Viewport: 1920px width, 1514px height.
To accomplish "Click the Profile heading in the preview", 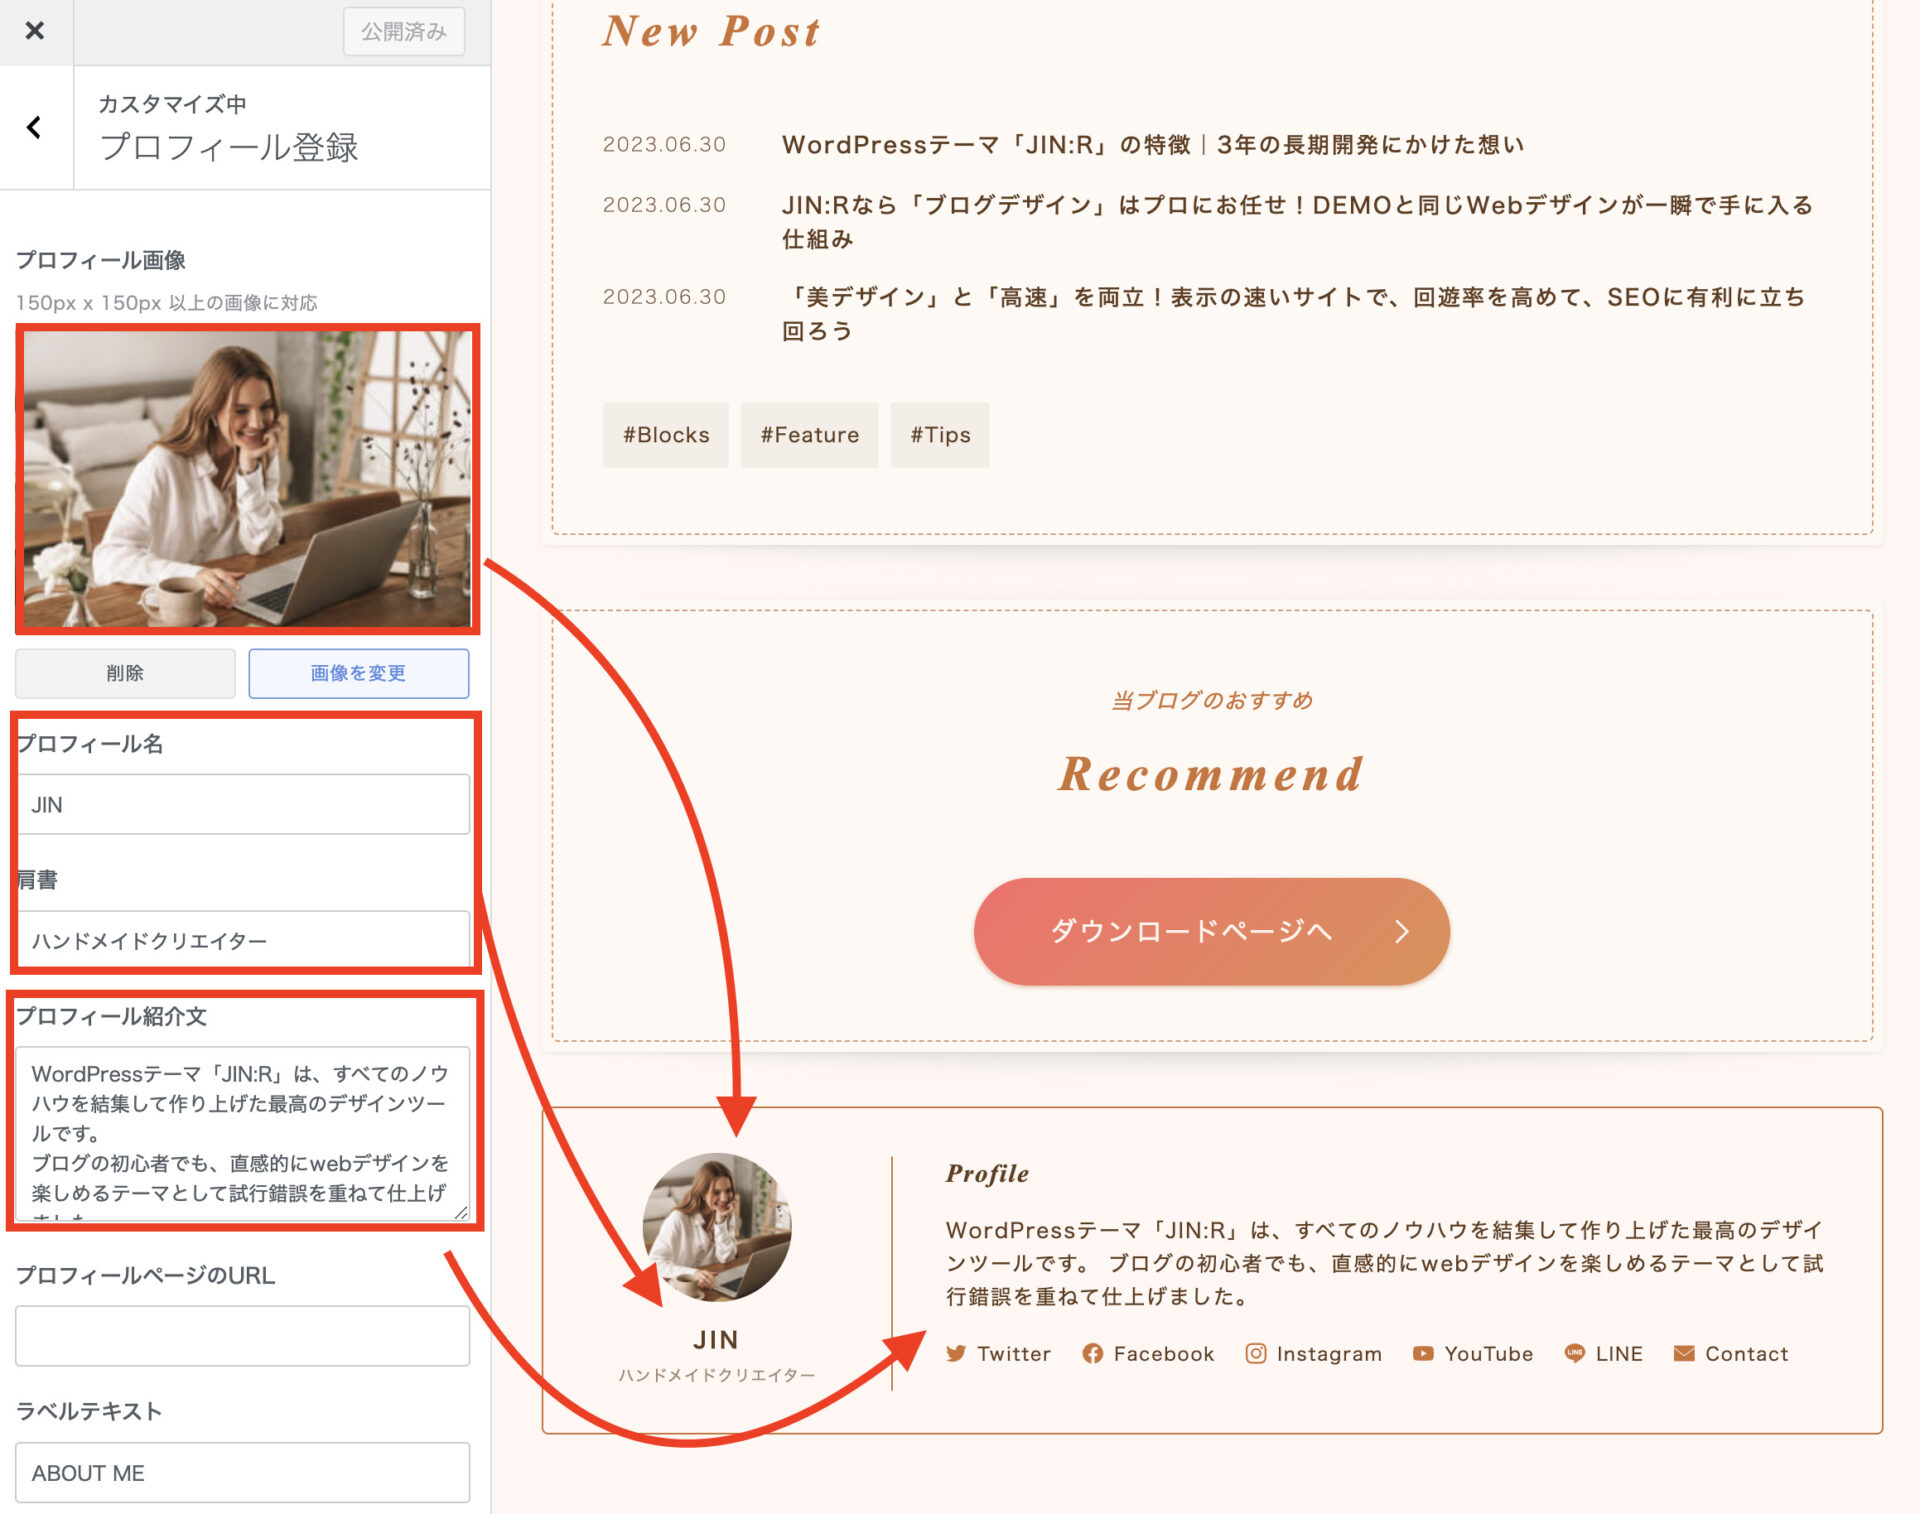I will 987,1173.
